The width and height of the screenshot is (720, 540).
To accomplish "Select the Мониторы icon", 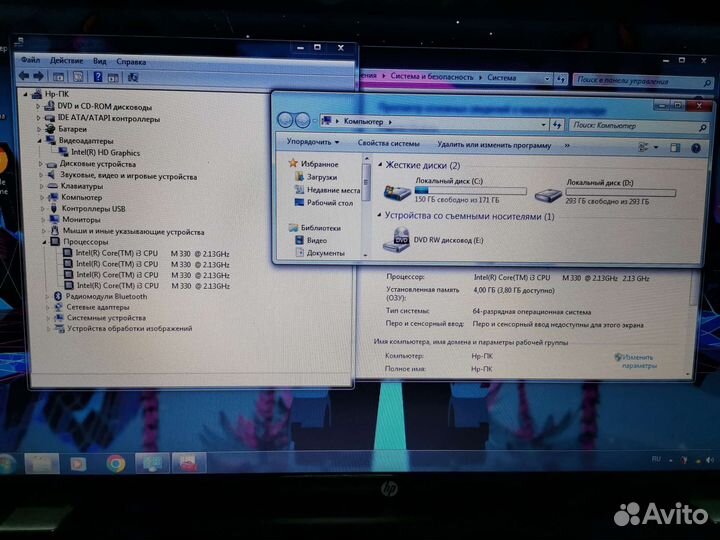I will pyautogui.click(x=54, y=219).
